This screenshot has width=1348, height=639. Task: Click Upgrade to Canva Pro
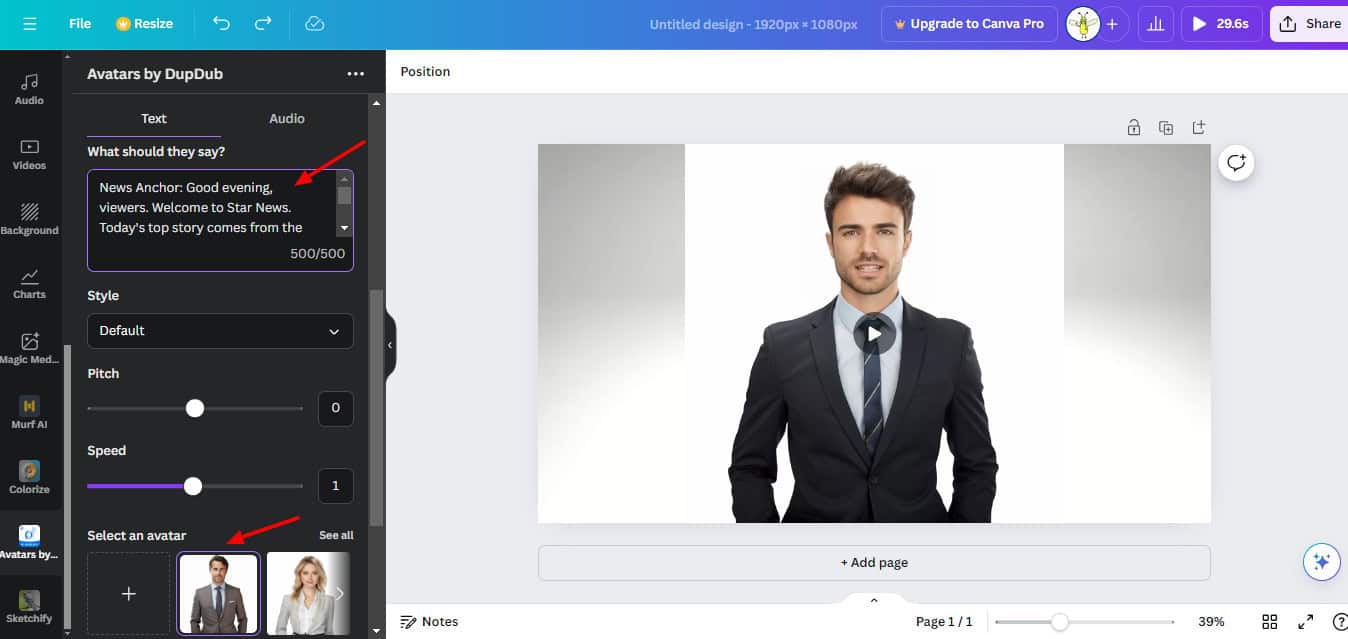click(x=968, y=24)
